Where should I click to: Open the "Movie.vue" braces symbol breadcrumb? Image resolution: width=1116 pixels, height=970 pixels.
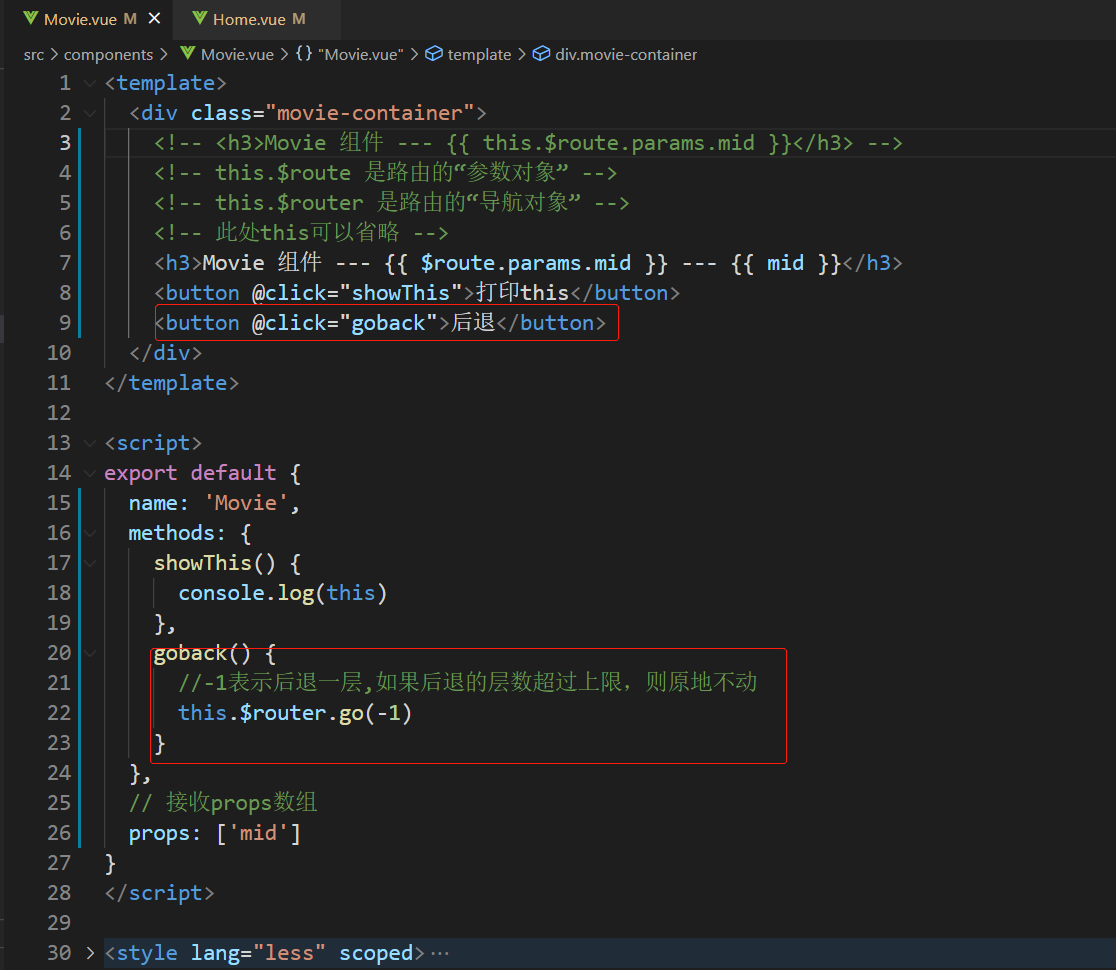click(x=361, y=55)
